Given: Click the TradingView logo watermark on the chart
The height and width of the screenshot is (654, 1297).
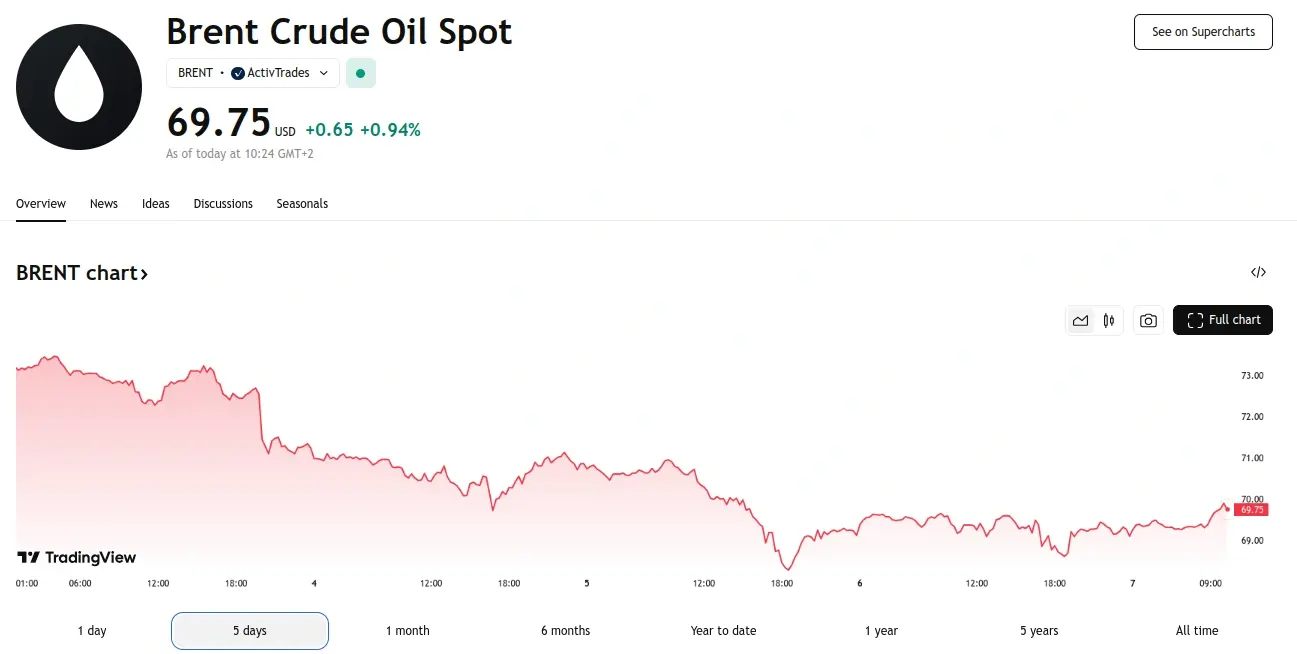Looking at the screenshot, I should 77,557.
